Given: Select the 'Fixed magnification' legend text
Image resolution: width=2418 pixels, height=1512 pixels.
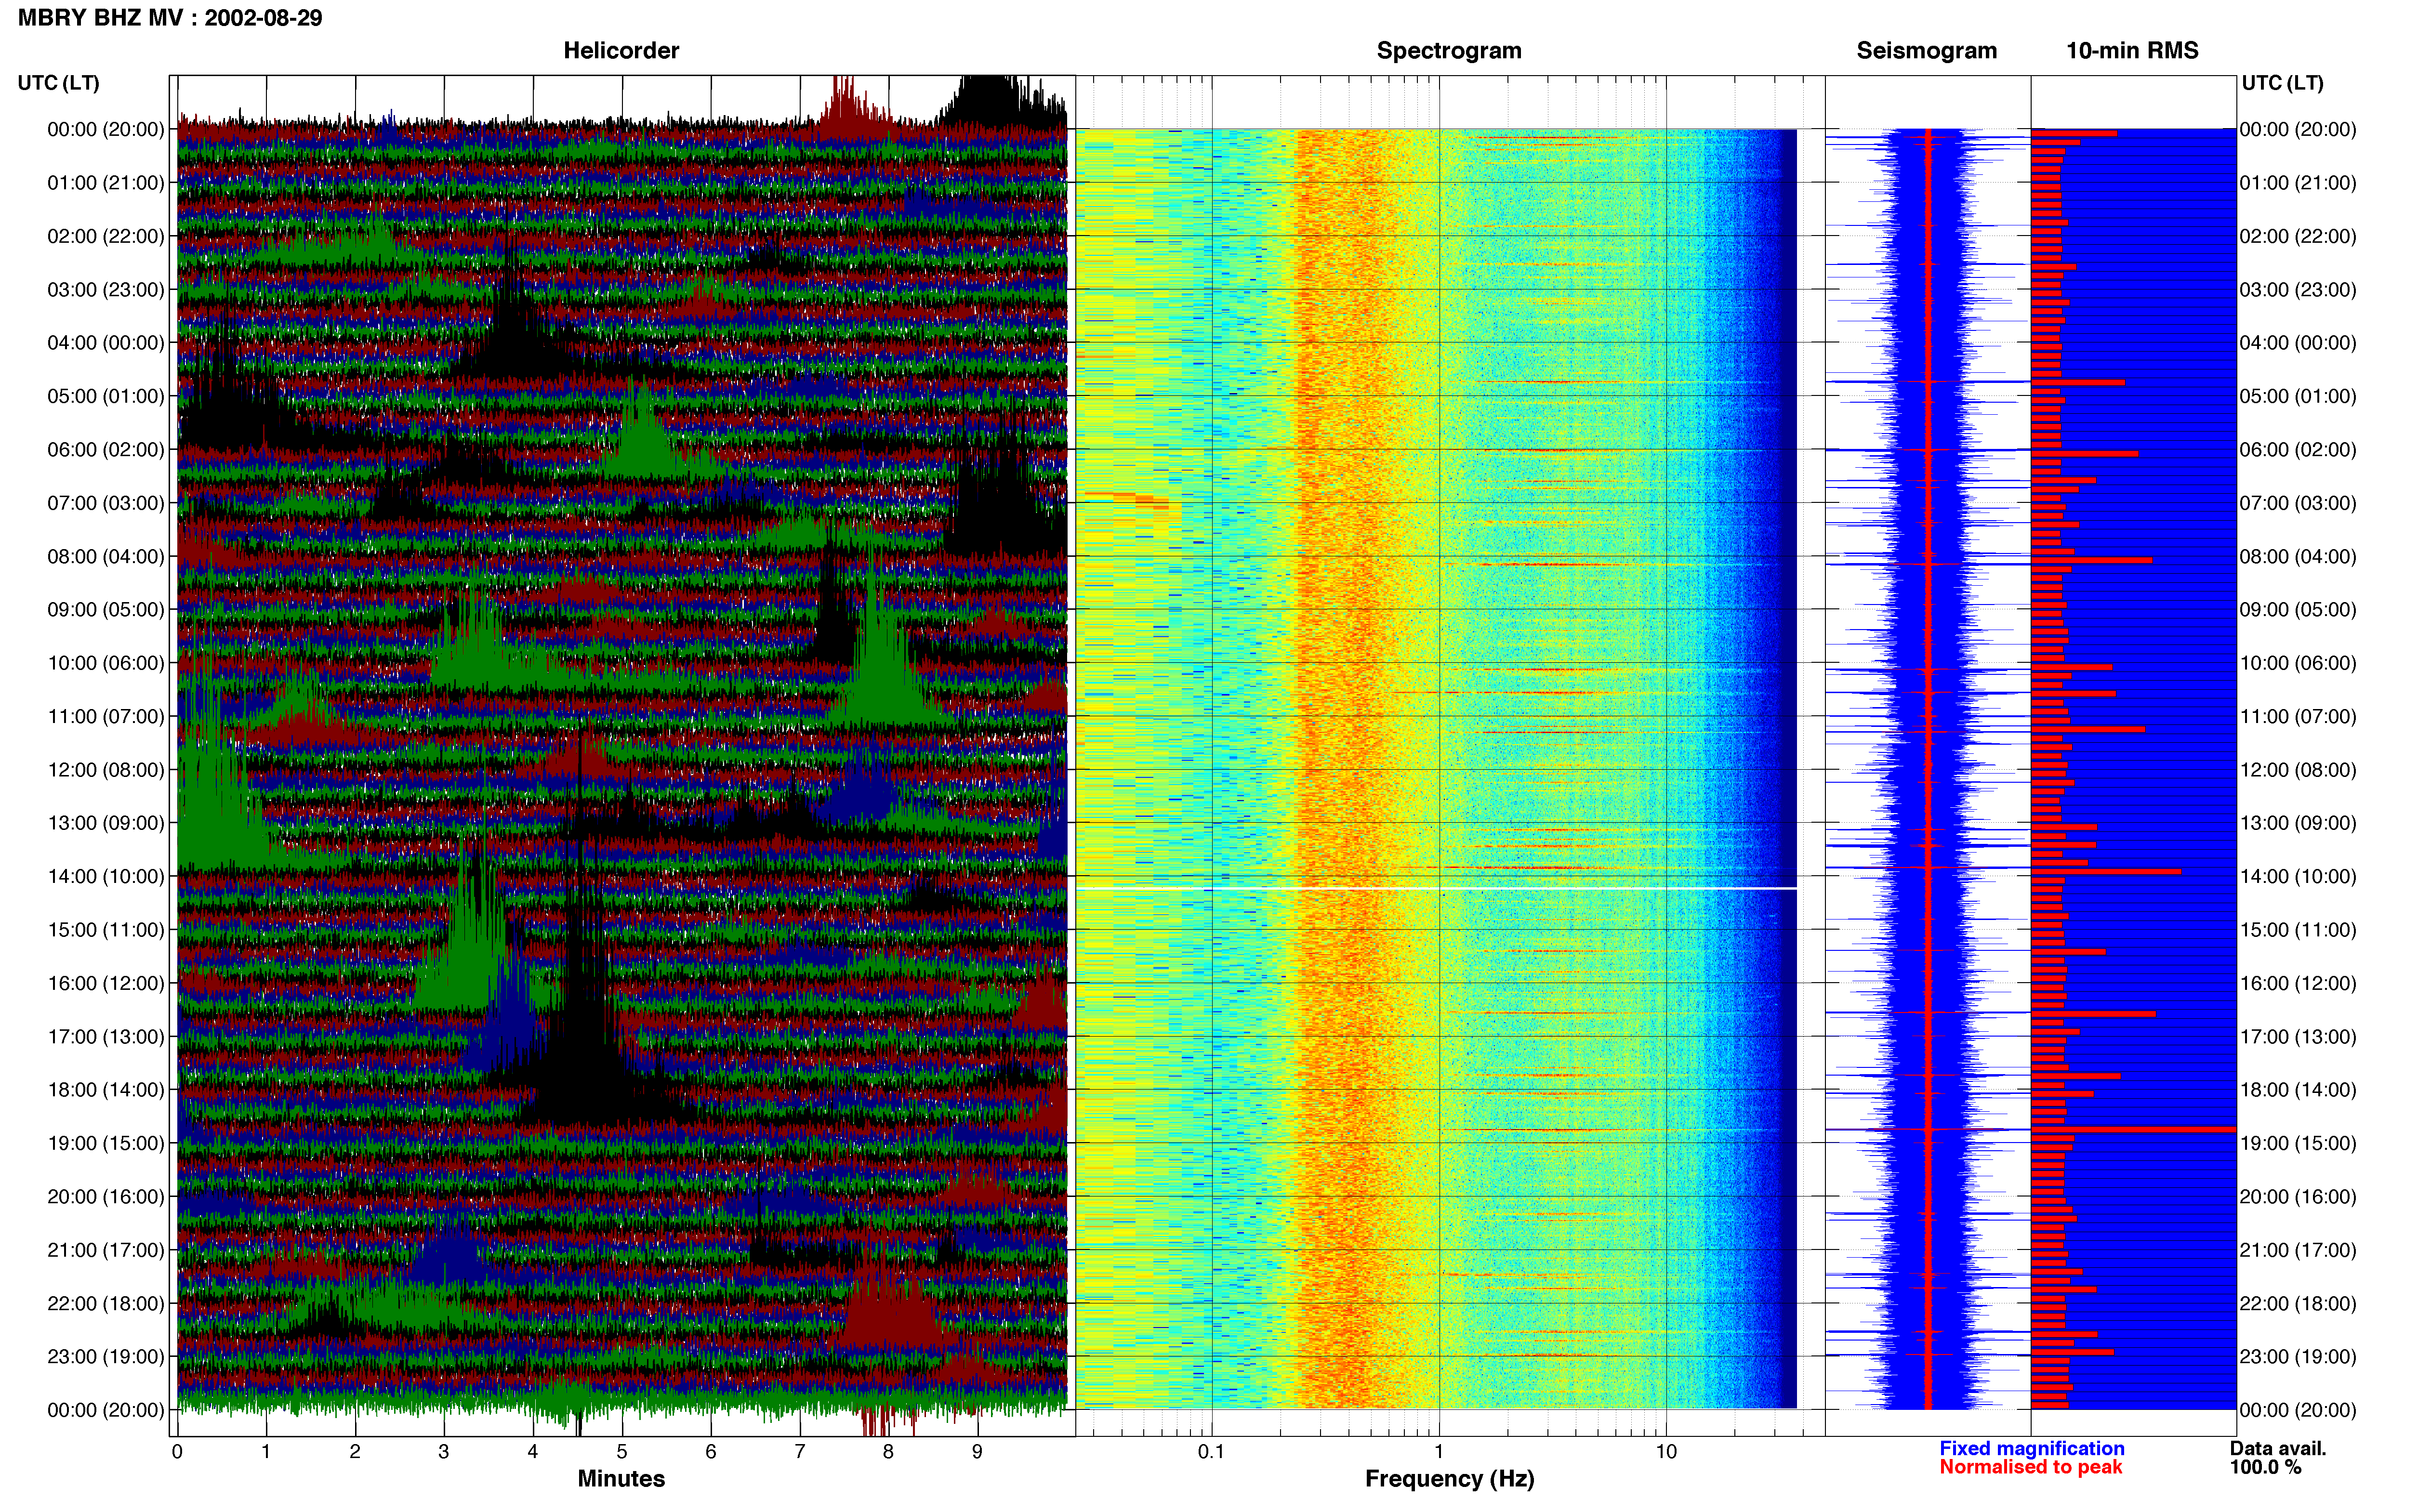Looking at the screenshot, I should click(x=2031, y=1448).
